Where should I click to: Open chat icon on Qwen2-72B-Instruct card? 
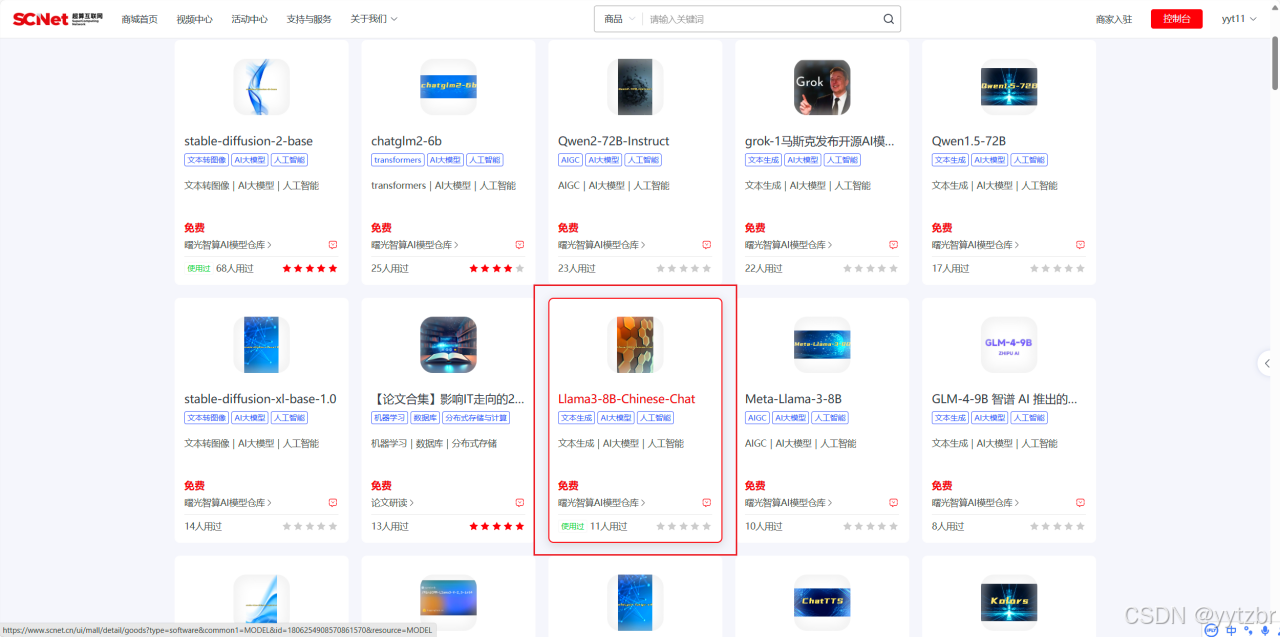(707, 245)
